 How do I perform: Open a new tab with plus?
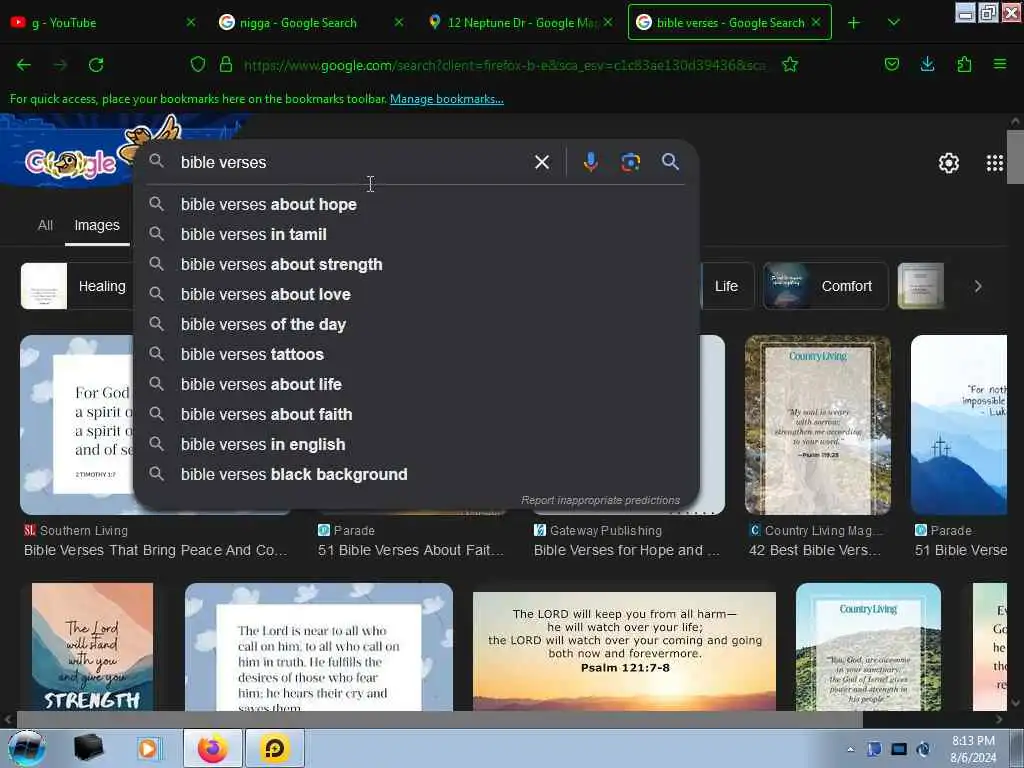(x=854, y=23)
